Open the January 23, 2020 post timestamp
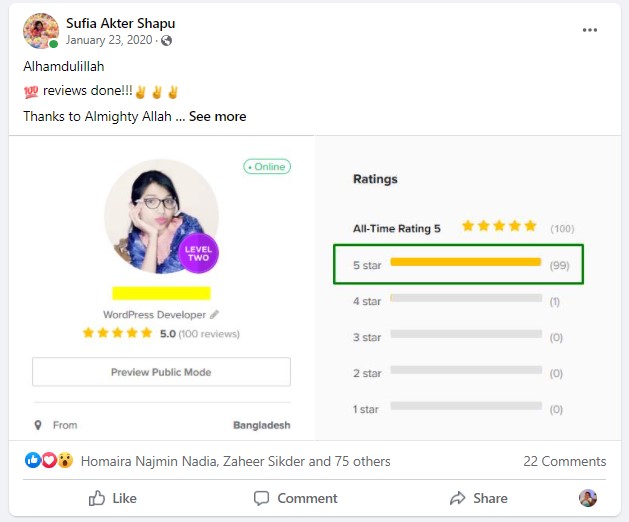This screenshot has width=629, height=522. (111, 41)
